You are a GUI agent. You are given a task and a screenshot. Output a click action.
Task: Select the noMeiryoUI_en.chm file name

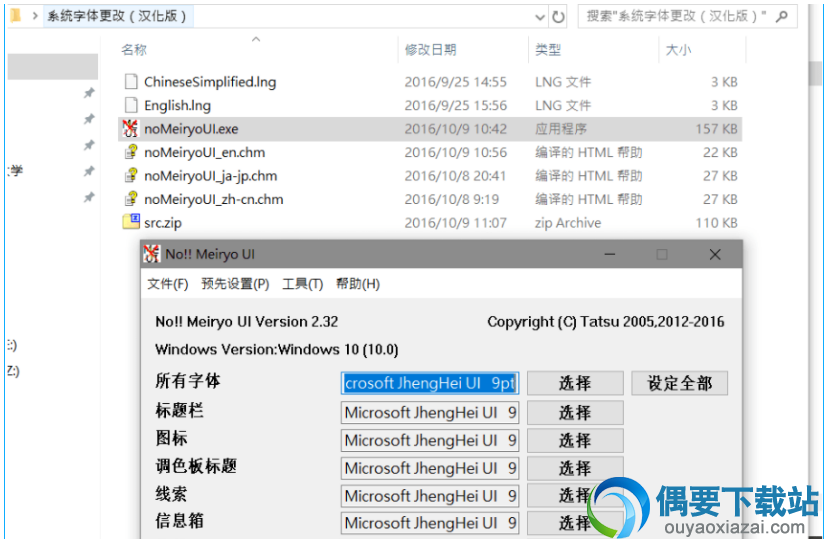click(x=204, y=152)
